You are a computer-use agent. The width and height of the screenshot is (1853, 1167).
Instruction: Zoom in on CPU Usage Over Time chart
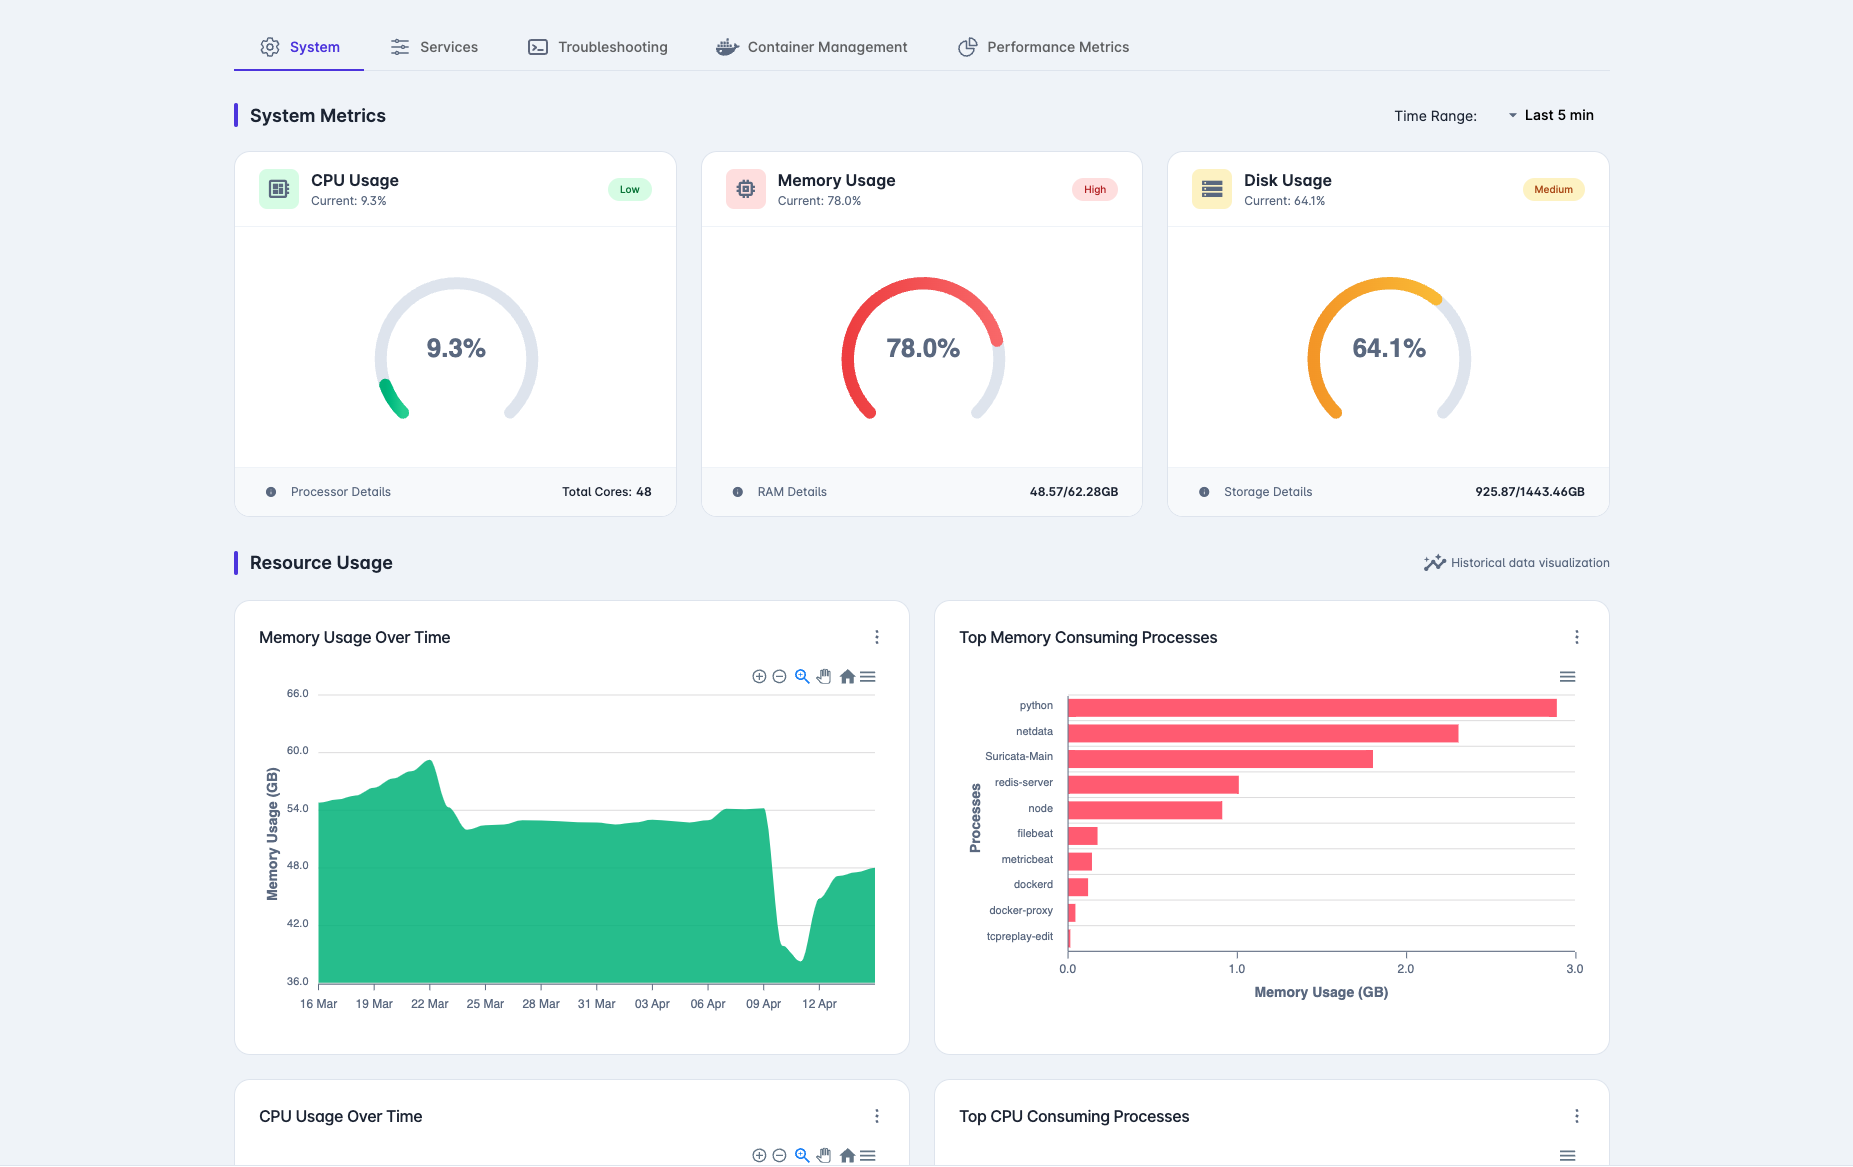click(x=759, y=1156)
